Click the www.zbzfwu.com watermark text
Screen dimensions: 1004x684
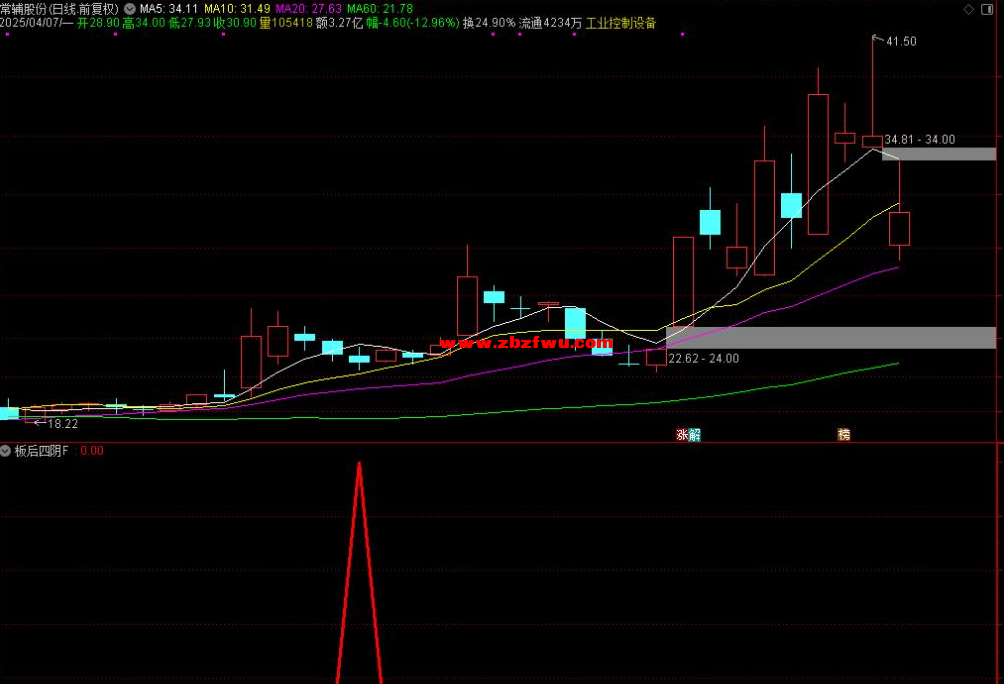(526, 343)
